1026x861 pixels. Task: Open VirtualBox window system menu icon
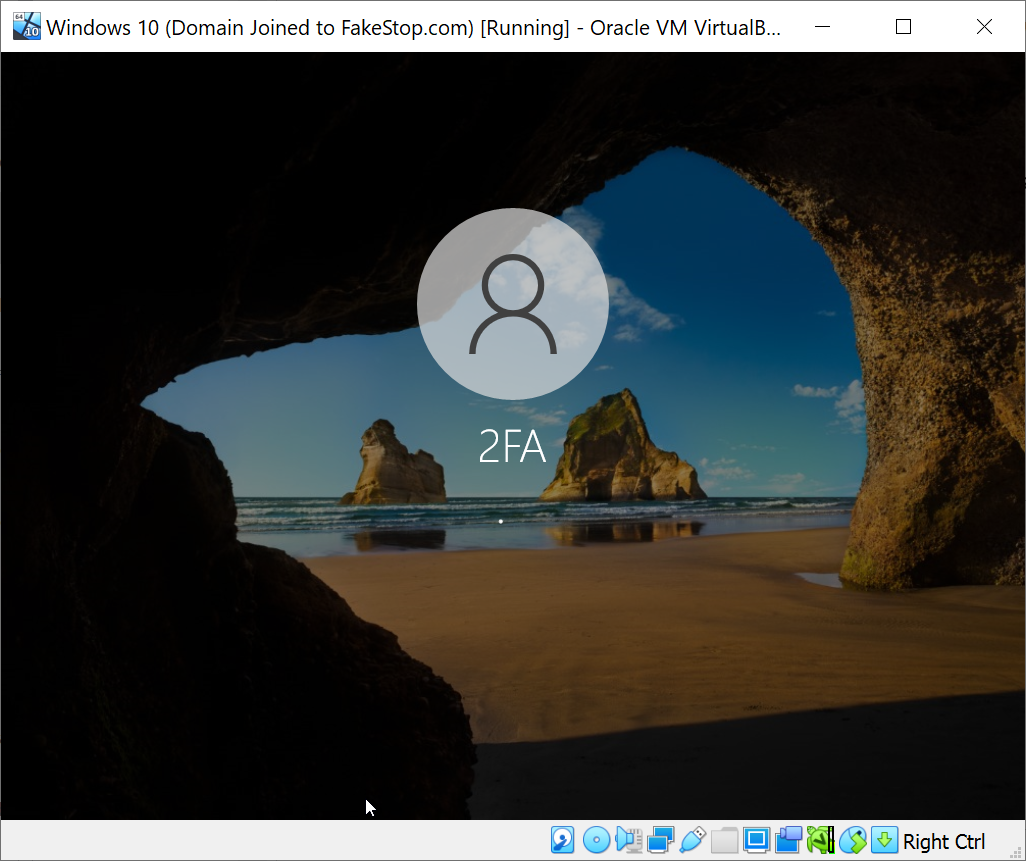point(27,26)
